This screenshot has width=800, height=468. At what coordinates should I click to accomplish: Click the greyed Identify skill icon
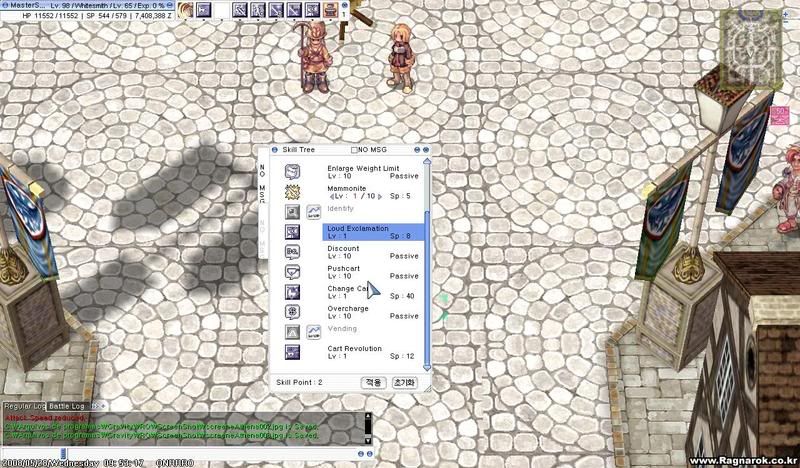coord(292,212)
